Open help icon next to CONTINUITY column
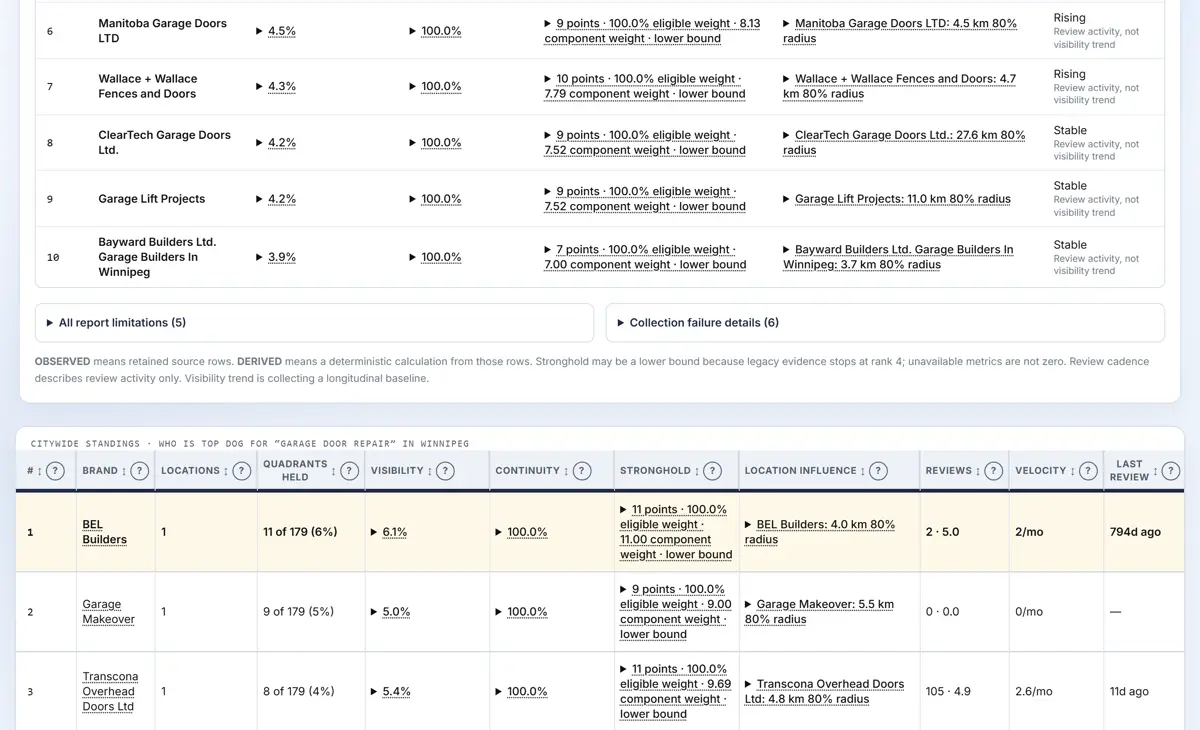Viewport: 1200px width, 730px height. 582,471
